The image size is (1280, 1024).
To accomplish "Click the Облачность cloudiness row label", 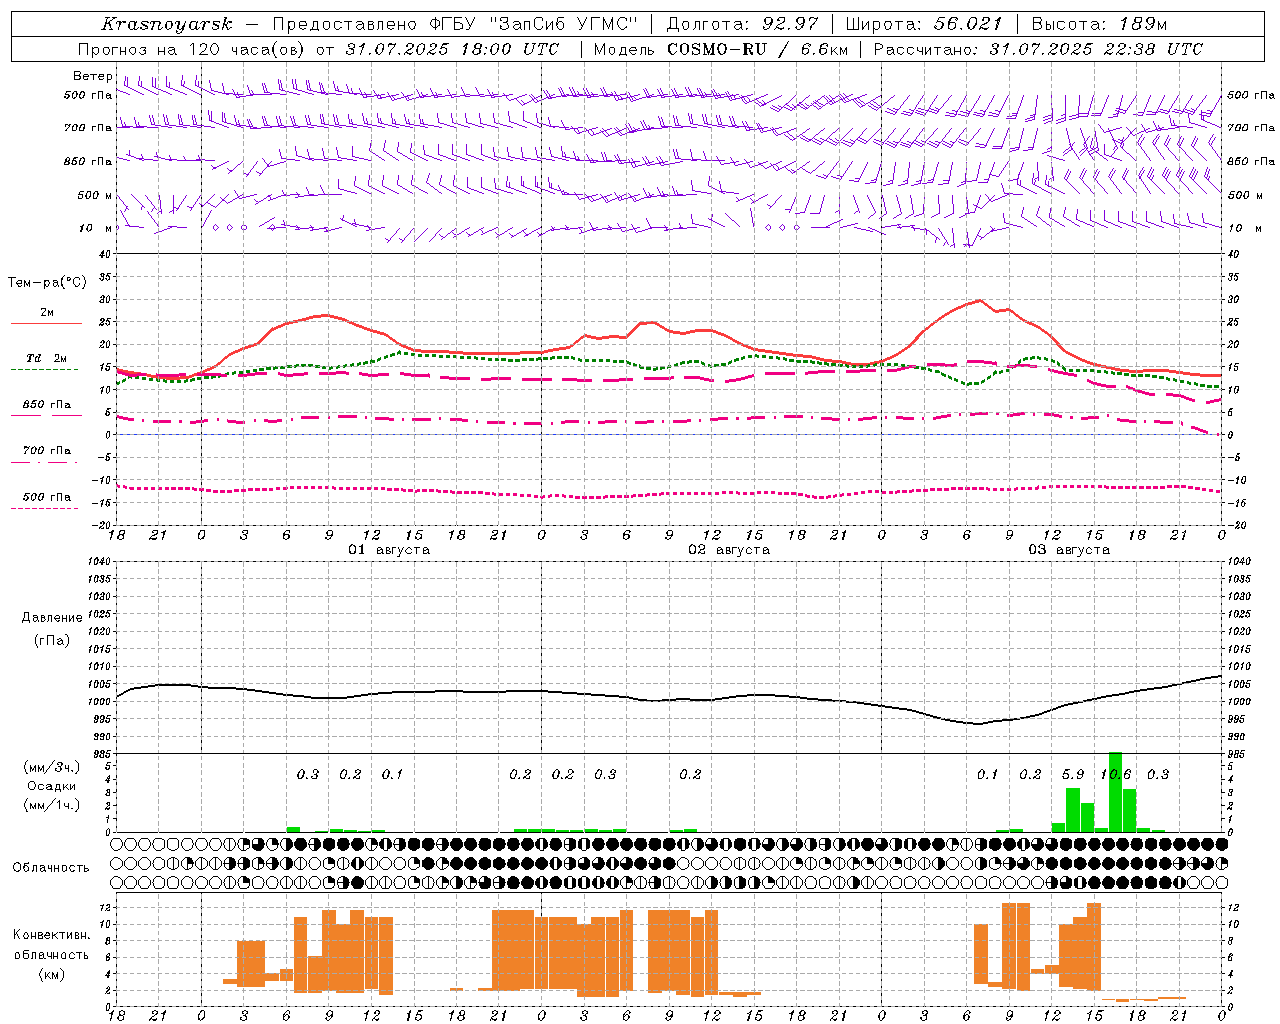I will click(51, 868).
